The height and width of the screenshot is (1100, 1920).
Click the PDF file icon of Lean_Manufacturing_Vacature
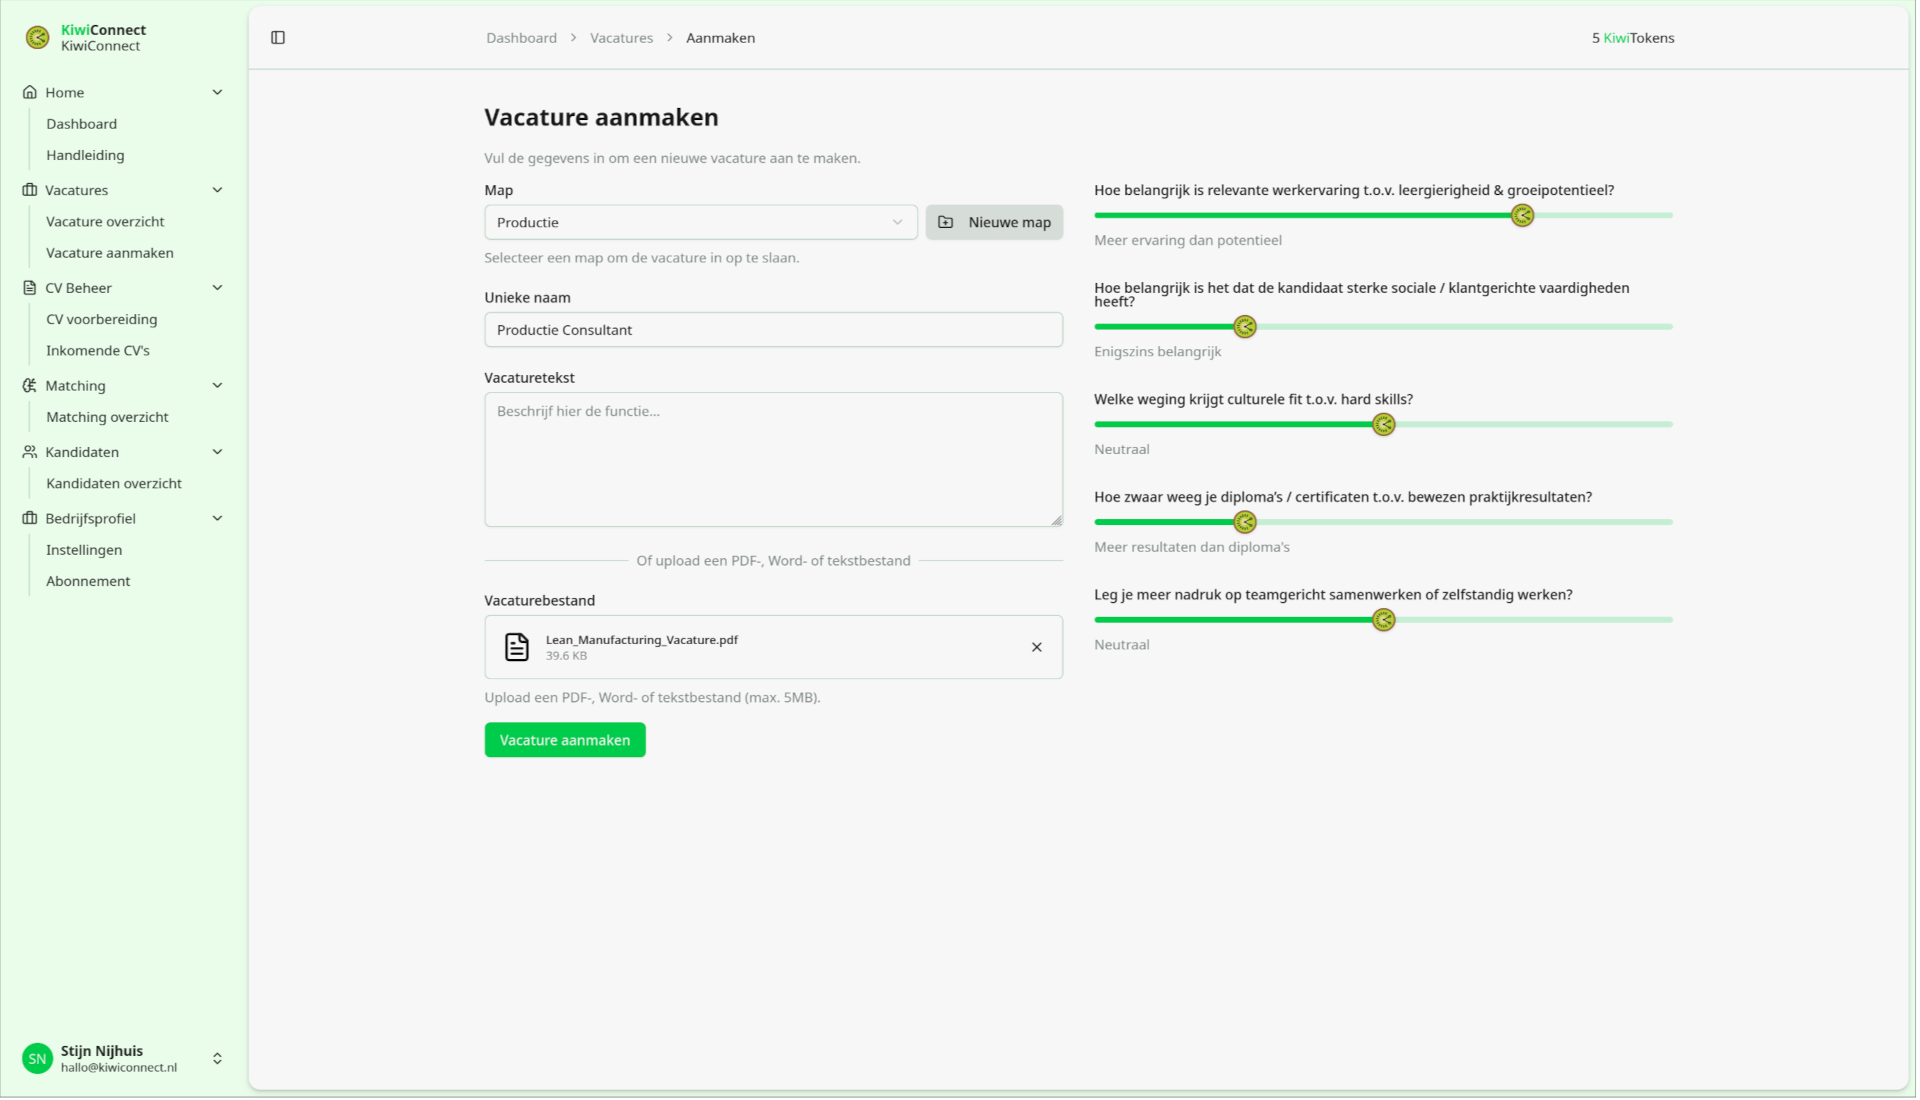[516, 647]
